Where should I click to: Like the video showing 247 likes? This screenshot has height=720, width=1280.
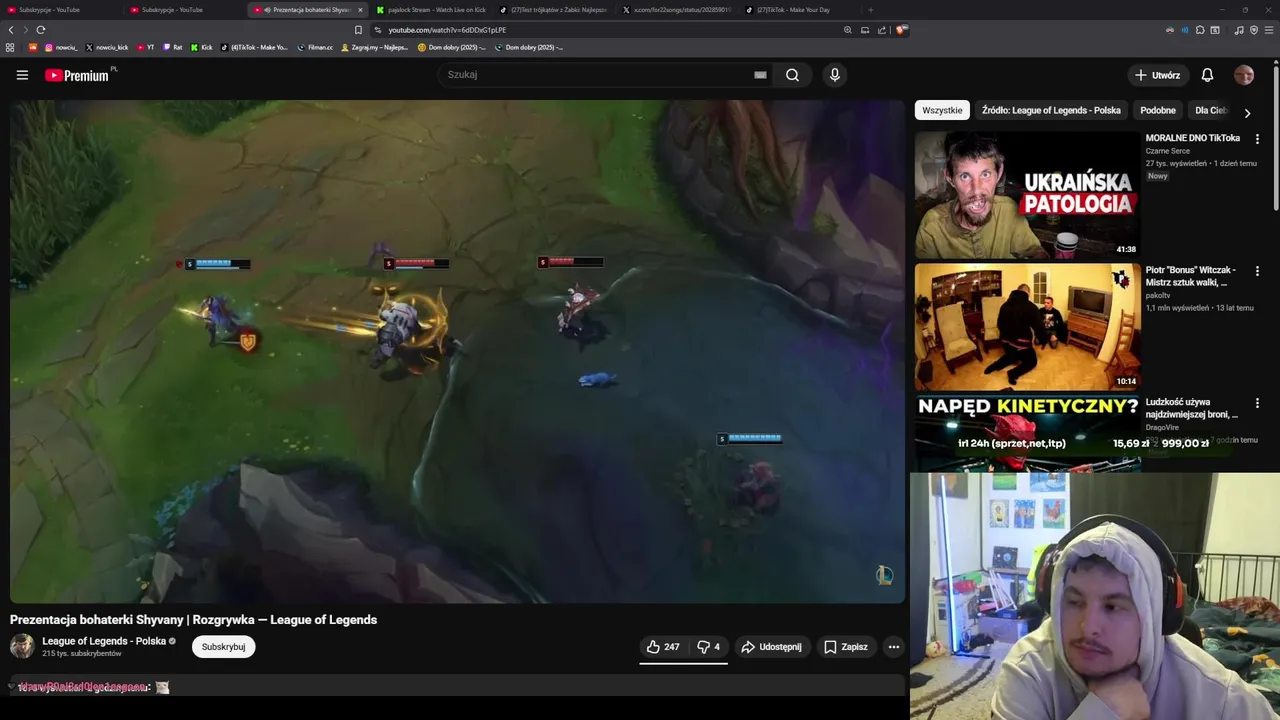[x=662, y=647]
